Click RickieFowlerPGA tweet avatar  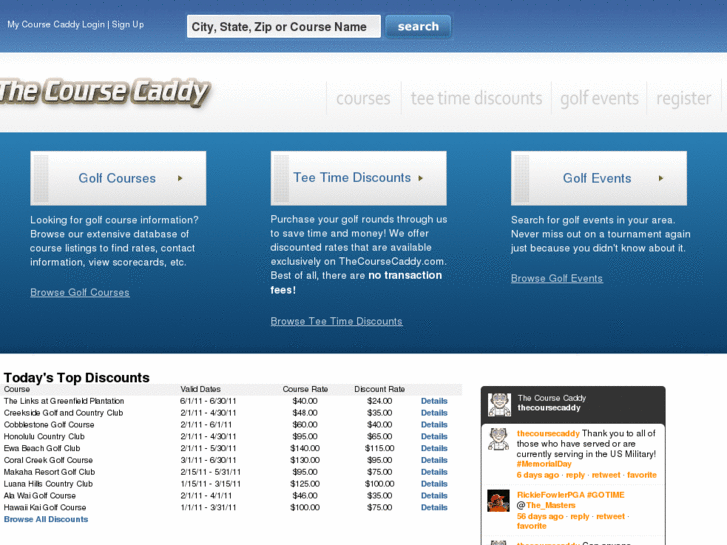click(x=498, y=501)
